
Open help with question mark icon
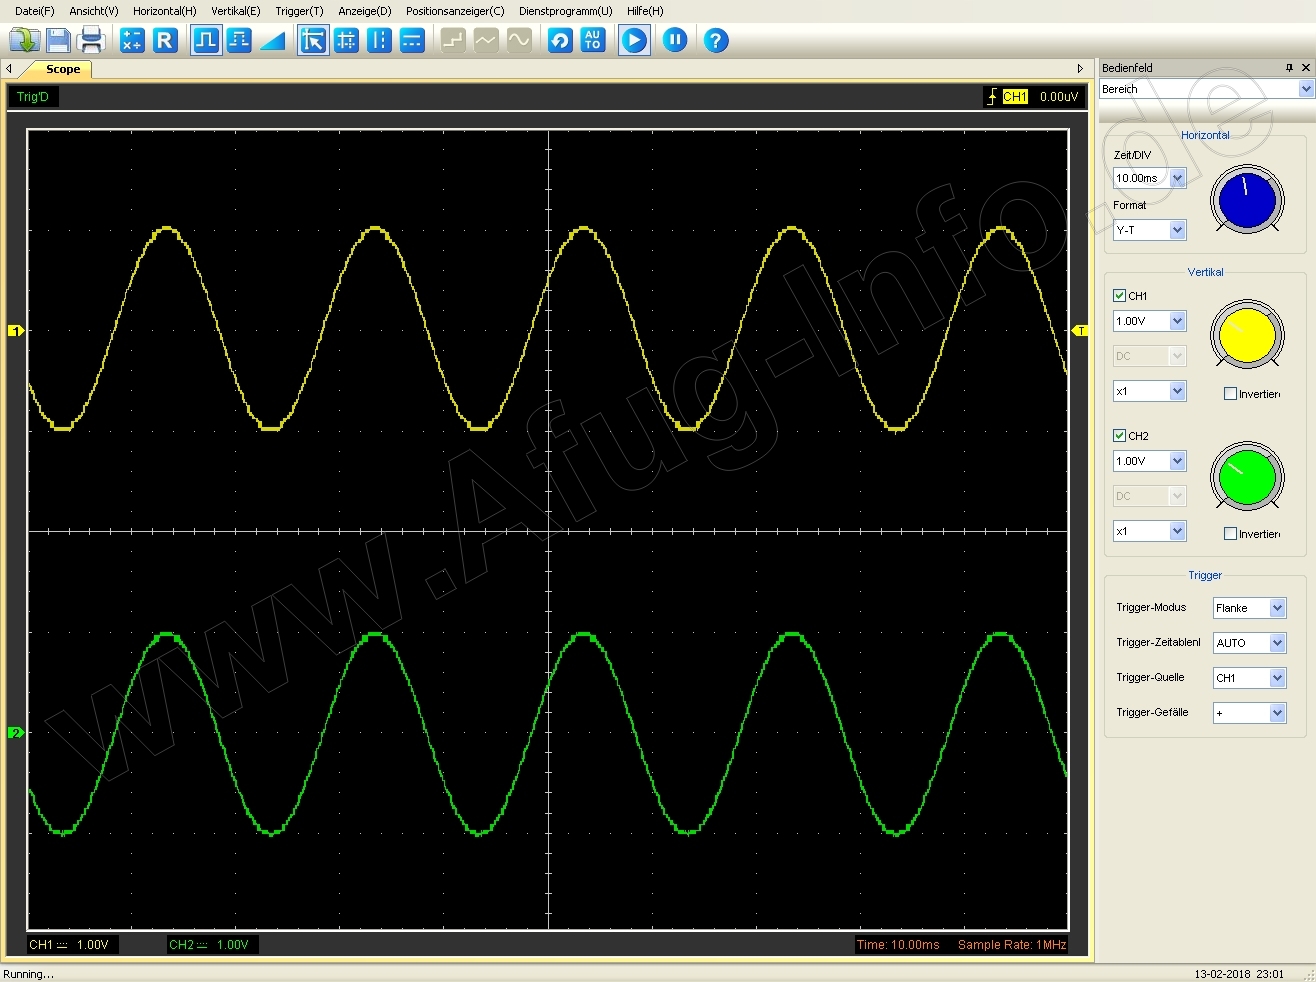(716, 40)
